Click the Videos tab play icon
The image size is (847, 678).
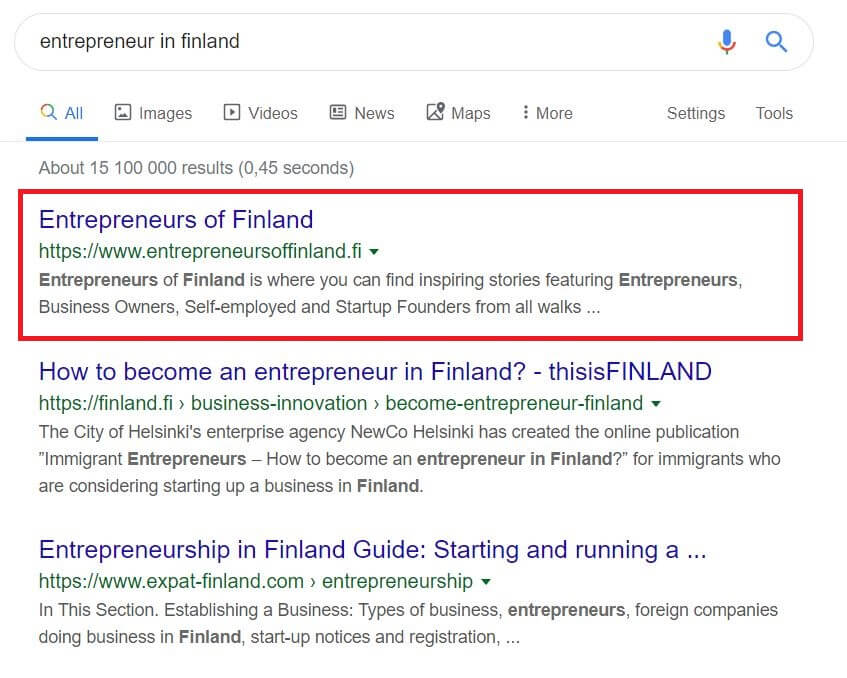[232, 112]
